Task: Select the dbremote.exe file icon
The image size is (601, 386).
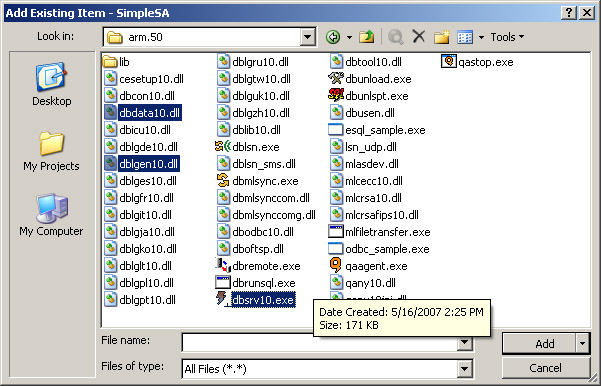Action: [x=223, y=266]
